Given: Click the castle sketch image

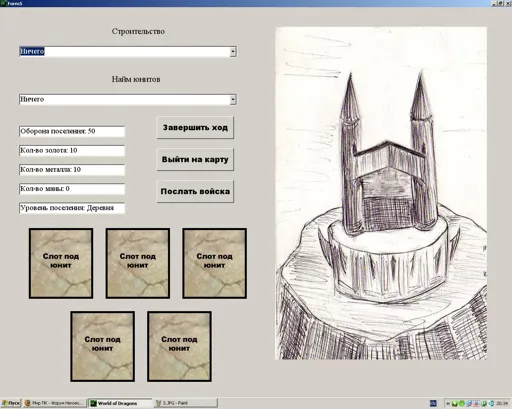Looking at the screenshot, I should pos(381,193).
